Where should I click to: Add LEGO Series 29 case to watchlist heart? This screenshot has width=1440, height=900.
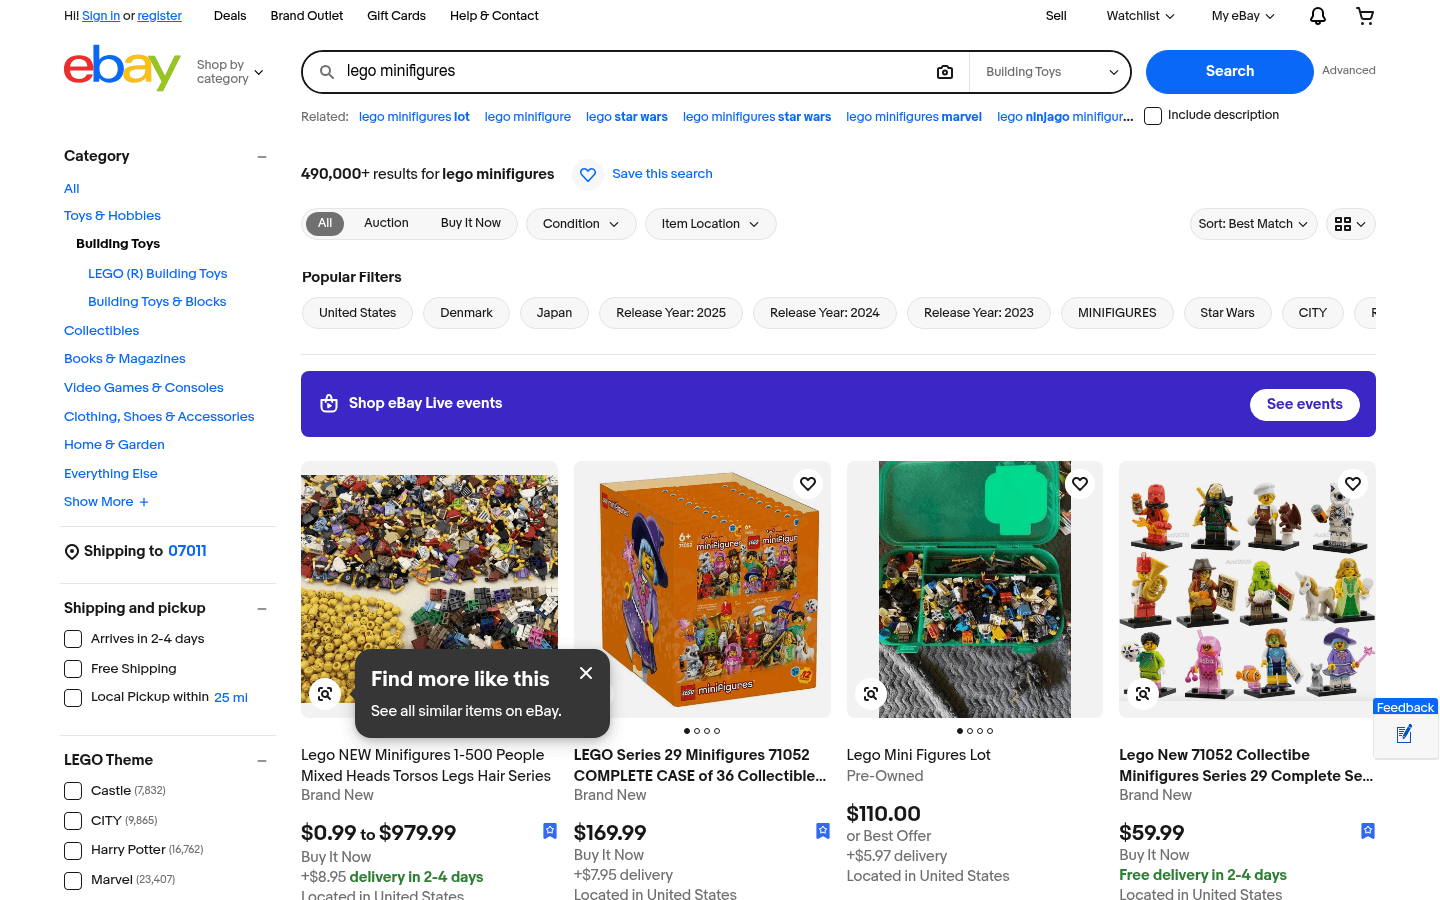[808, 484]
